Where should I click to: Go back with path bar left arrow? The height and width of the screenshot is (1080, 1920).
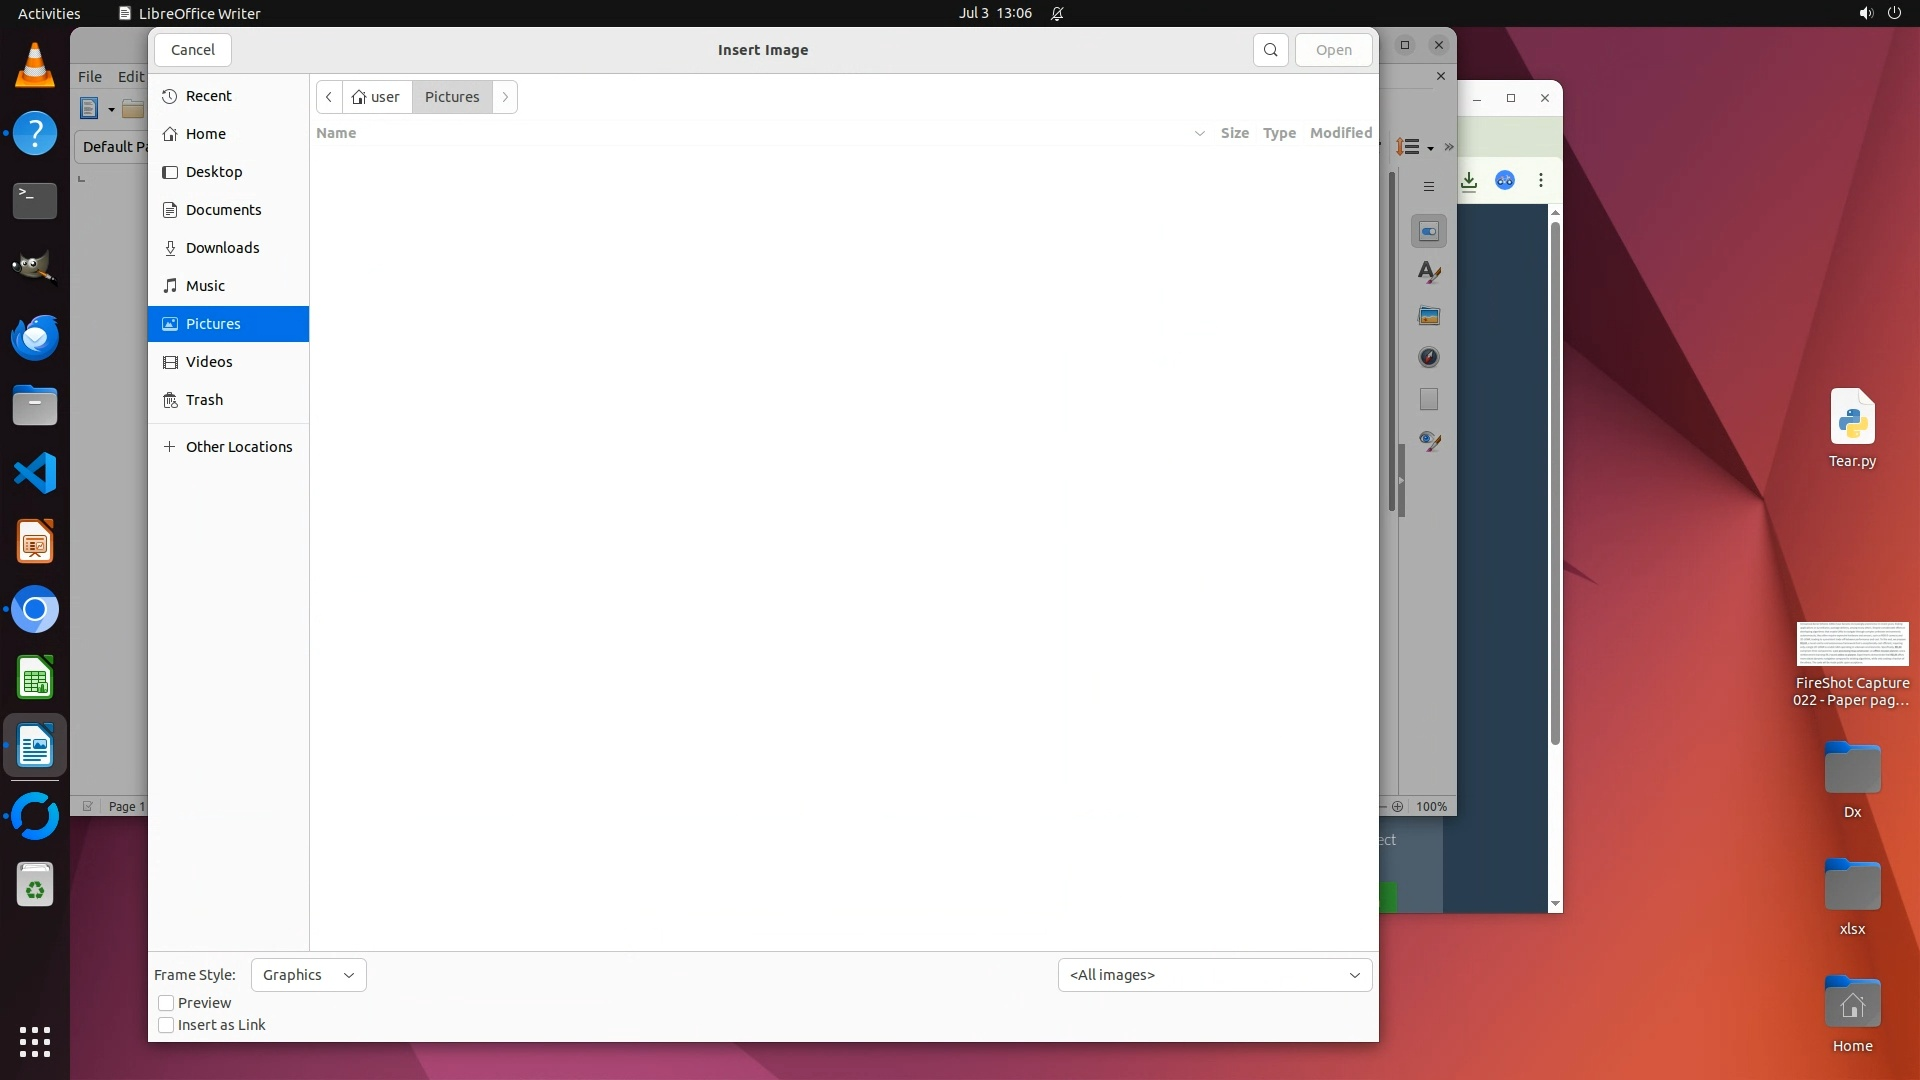click(329, 97)
